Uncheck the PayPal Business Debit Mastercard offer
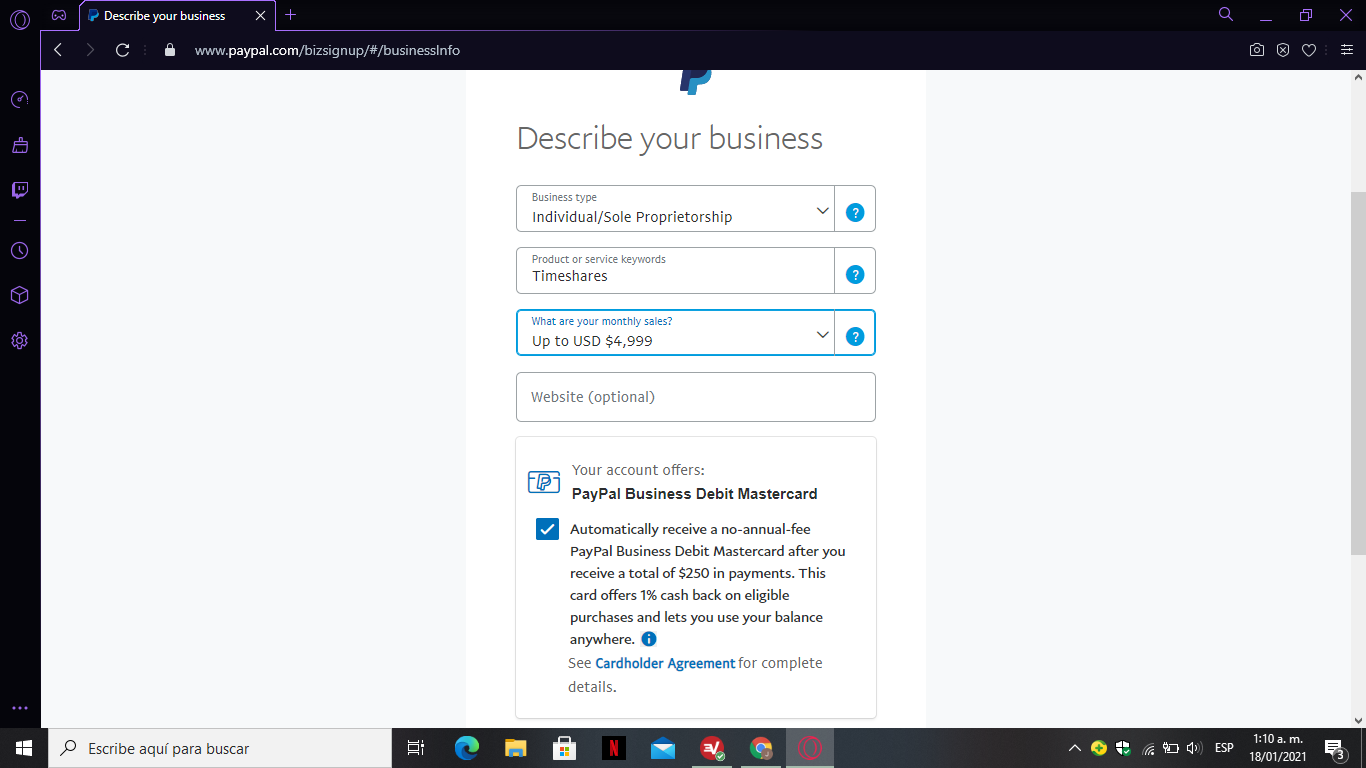This screenshot has height=768, width=1366. 547,529
